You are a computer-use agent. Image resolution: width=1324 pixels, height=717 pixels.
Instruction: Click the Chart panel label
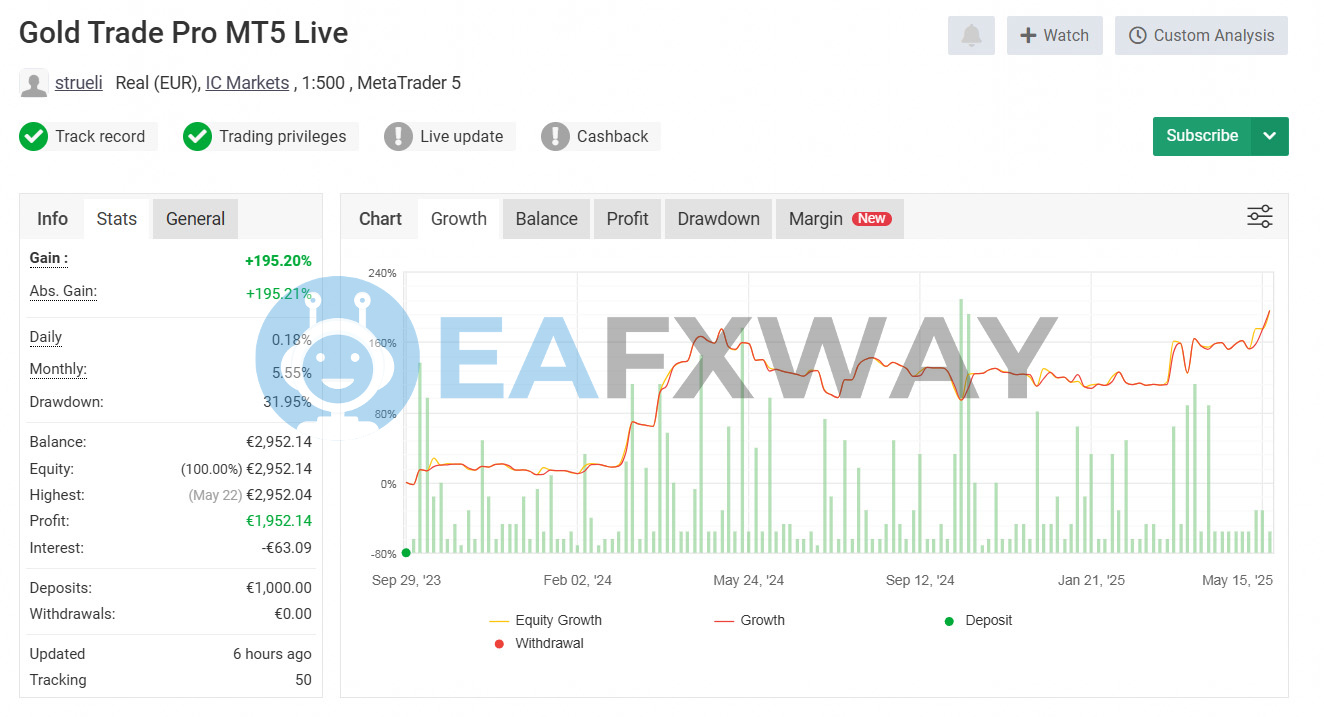pos(380,219)
